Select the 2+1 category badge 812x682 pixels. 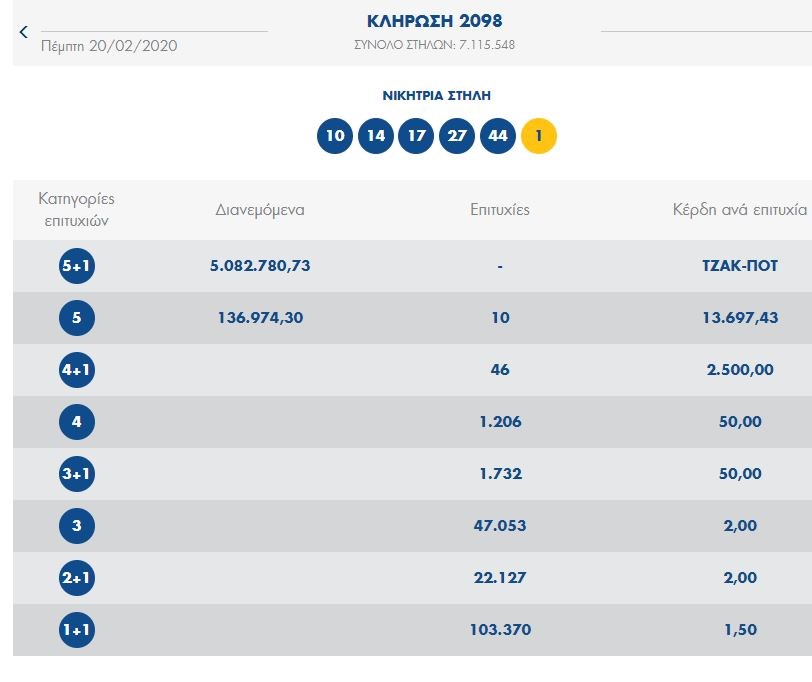click(77, 578)
